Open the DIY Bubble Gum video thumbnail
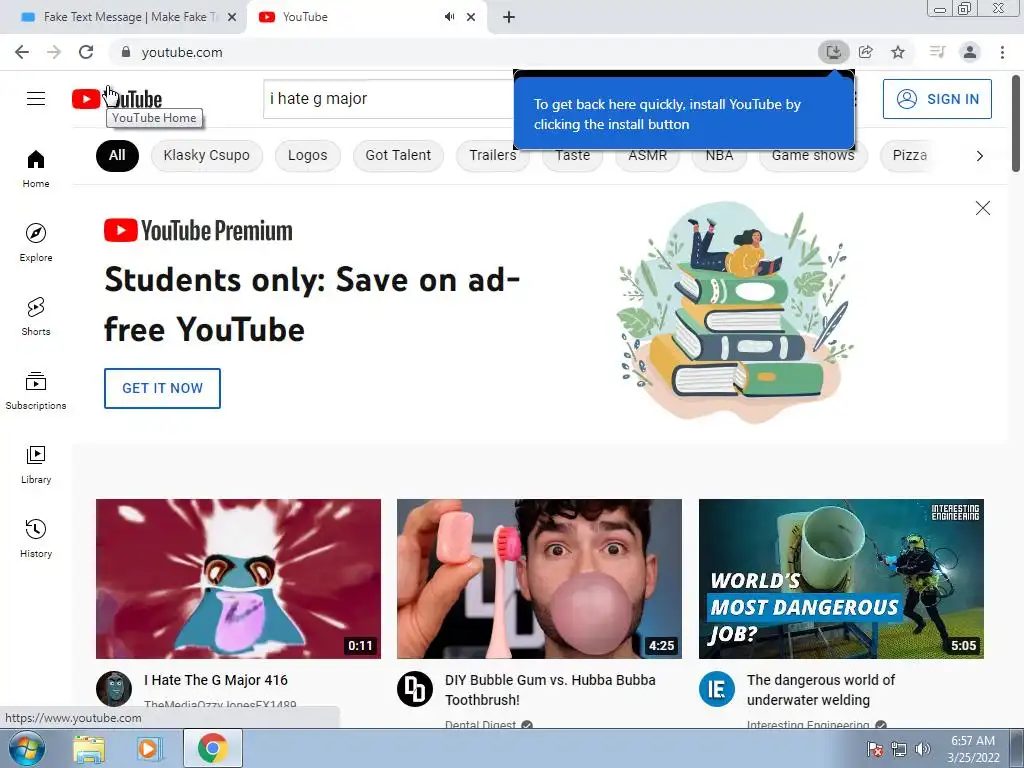The height and width of the screenshot is (768, 1024). 539,579
